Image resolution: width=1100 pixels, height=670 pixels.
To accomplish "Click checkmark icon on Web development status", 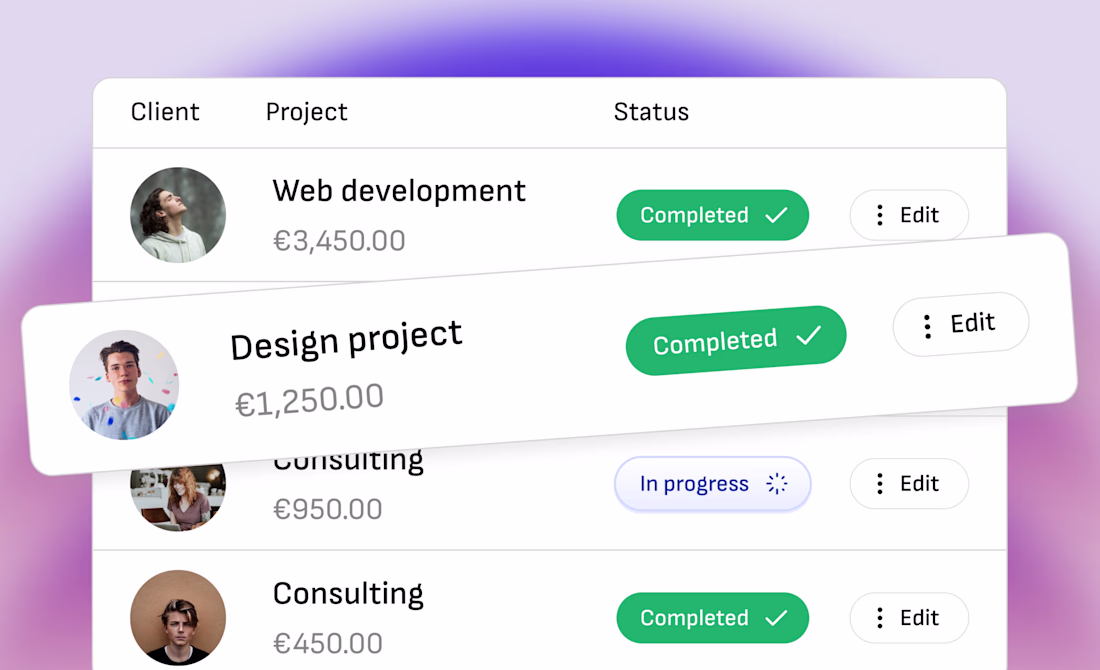I will (x=776, y=215).
